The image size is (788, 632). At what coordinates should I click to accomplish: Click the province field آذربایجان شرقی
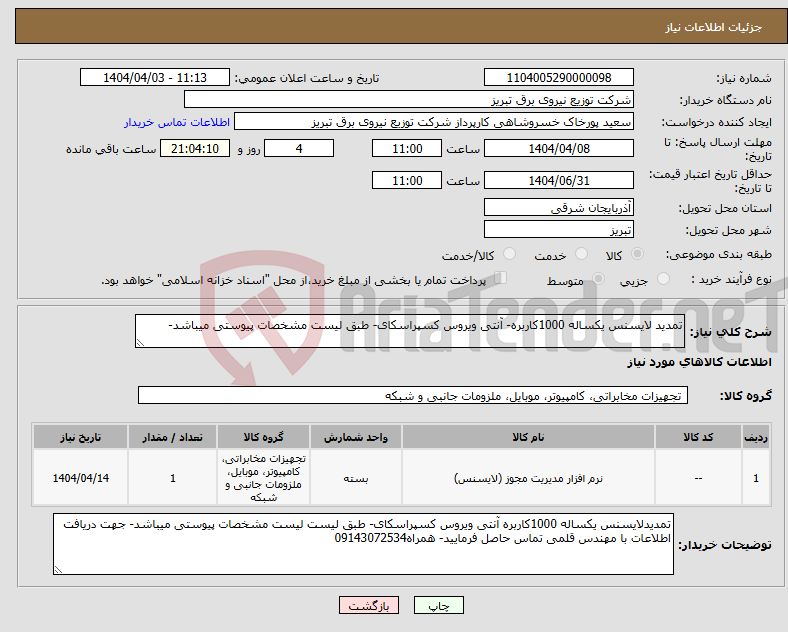coord(558,207)
